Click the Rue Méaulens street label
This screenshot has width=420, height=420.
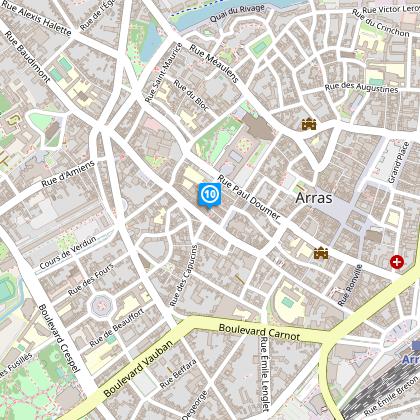click(x=214, y=63)
